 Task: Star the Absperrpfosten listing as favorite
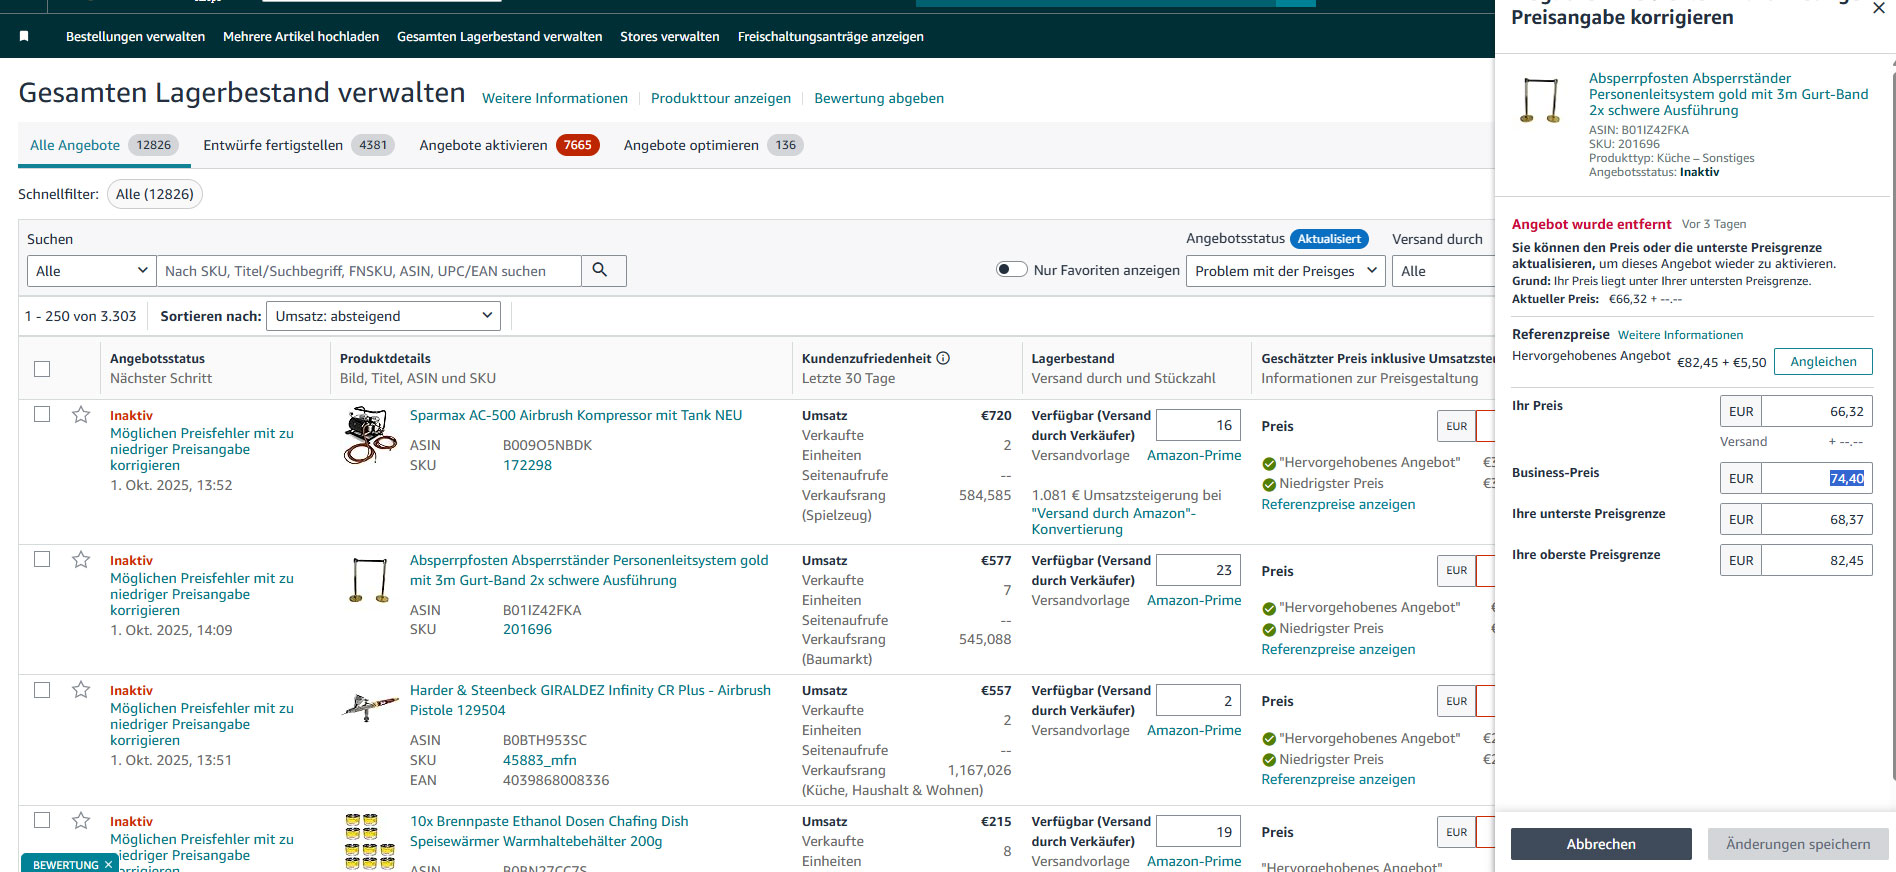pos(81,560)
